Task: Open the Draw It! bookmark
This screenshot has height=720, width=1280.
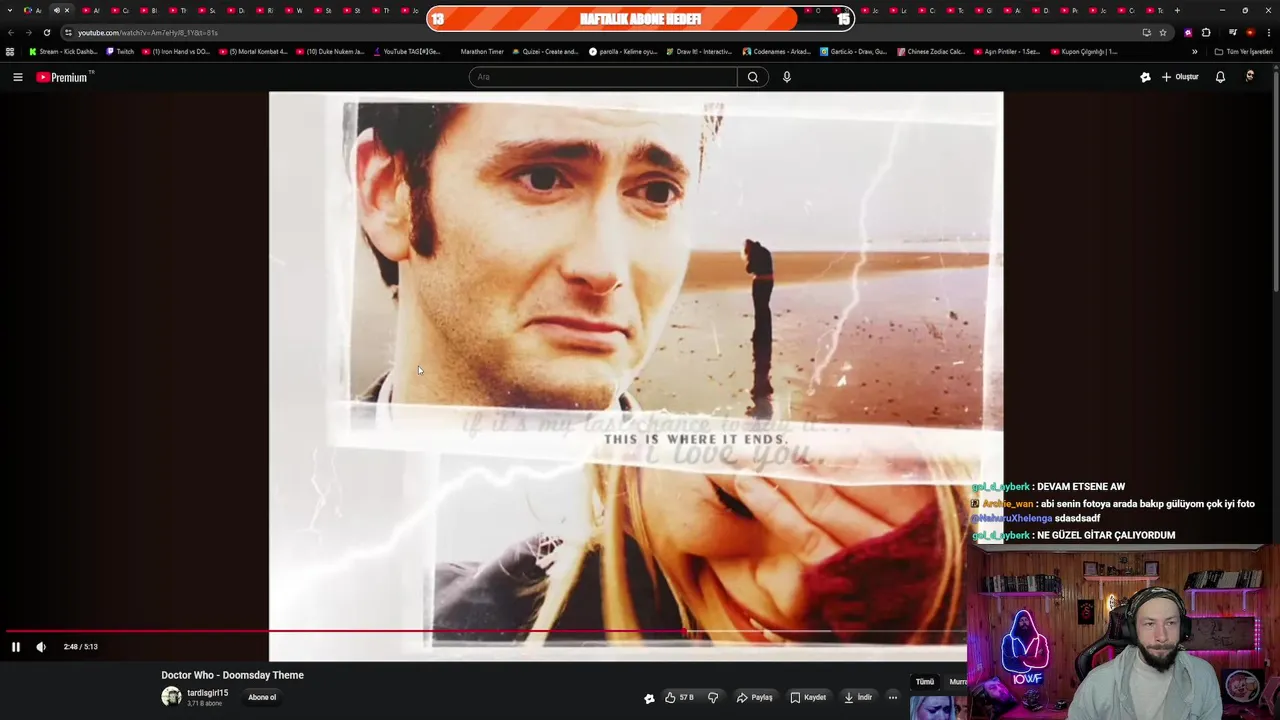Action: click(698, 52)
